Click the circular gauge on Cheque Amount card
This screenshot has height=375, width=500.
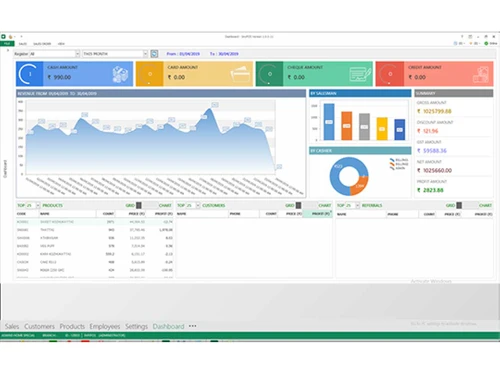coord(269,74)
